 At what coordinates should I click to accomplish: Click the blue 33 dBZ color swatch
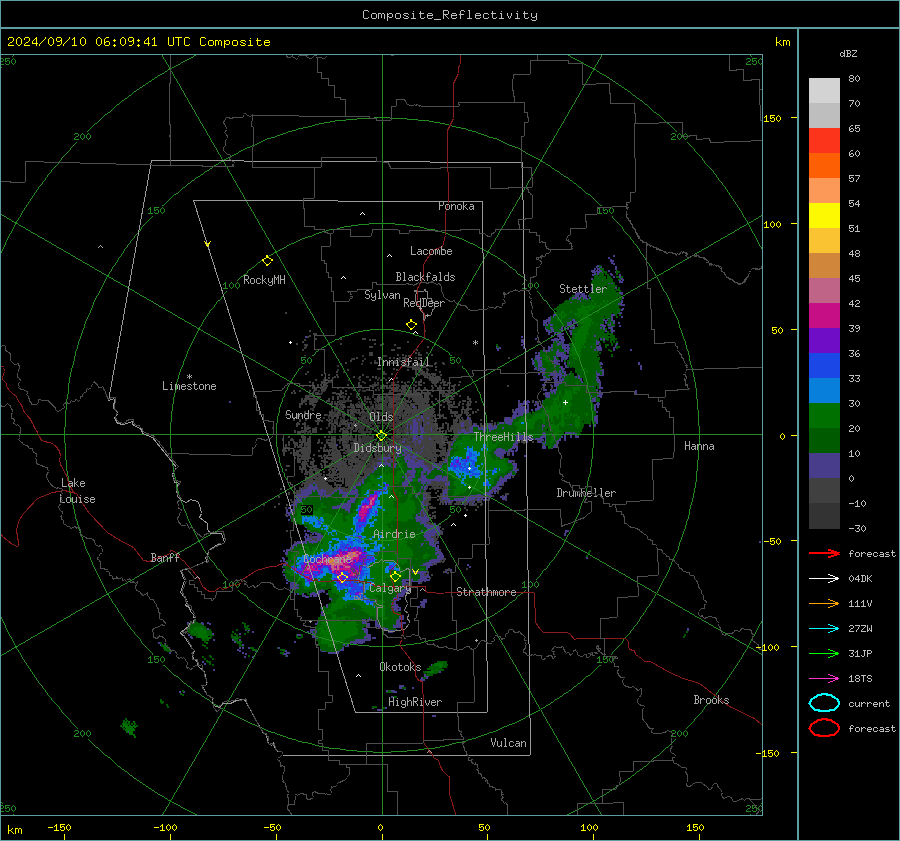[824, 365]
